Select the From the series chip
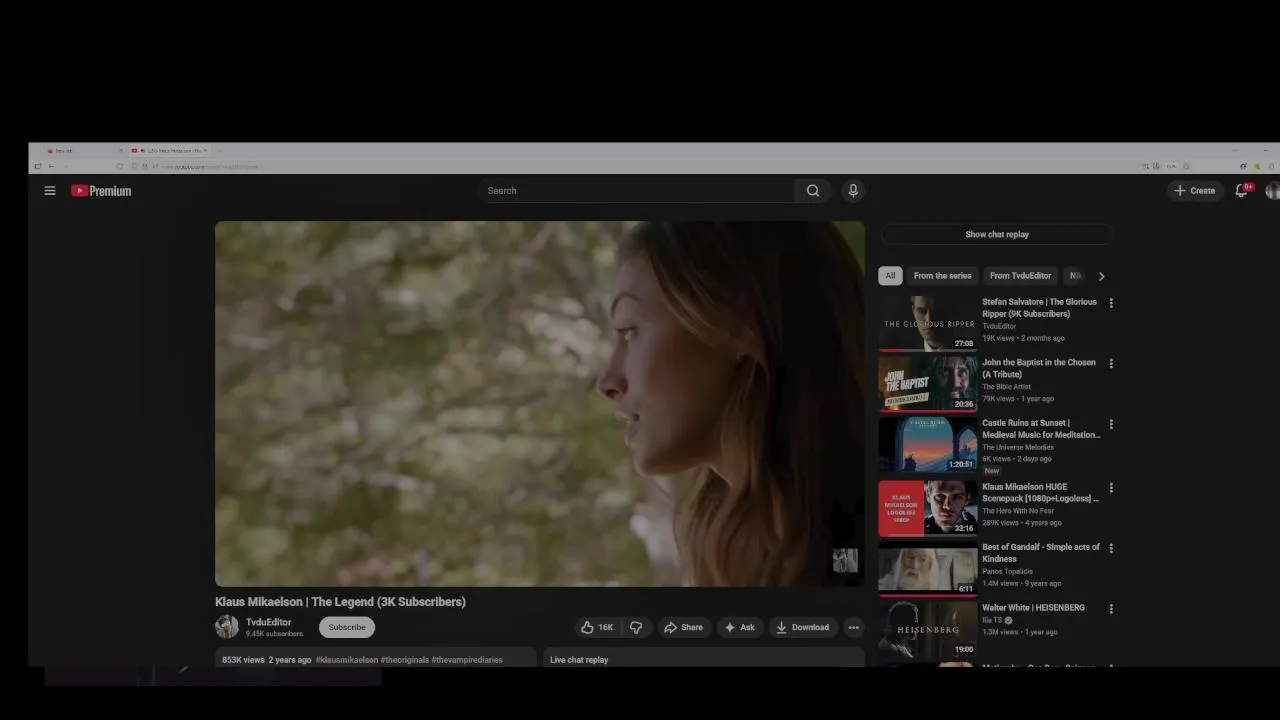The height and width of the screenshot is (720, 1280). pos(942,276)
